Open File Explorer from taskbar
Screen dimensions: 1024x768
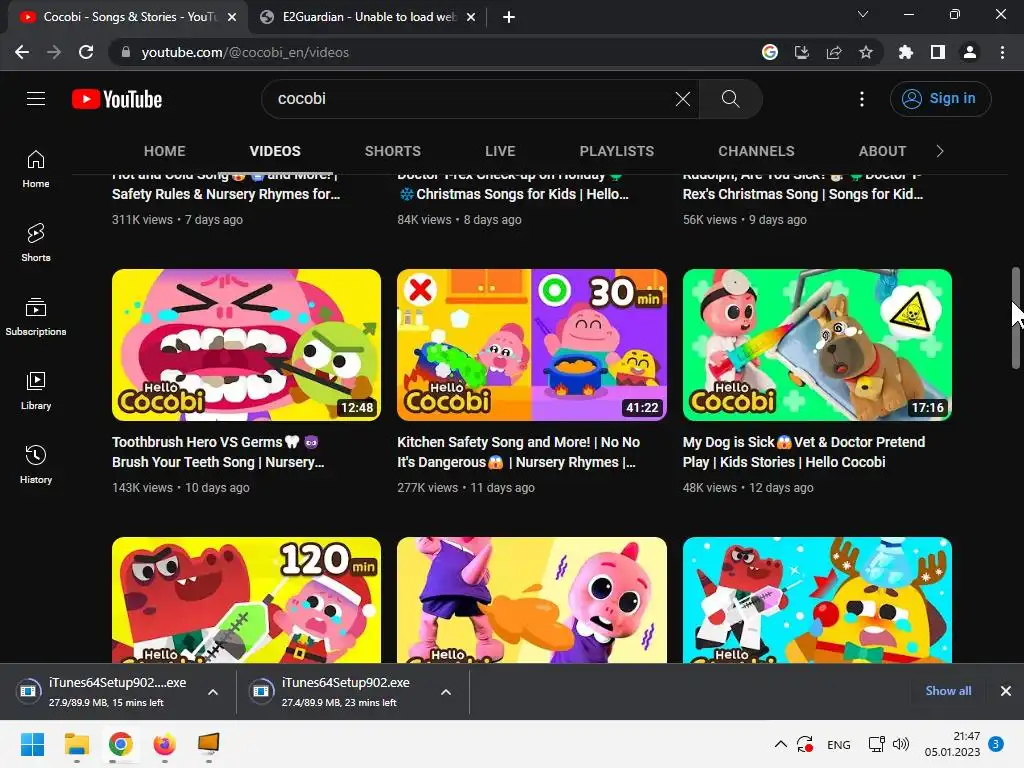[76, 744]
